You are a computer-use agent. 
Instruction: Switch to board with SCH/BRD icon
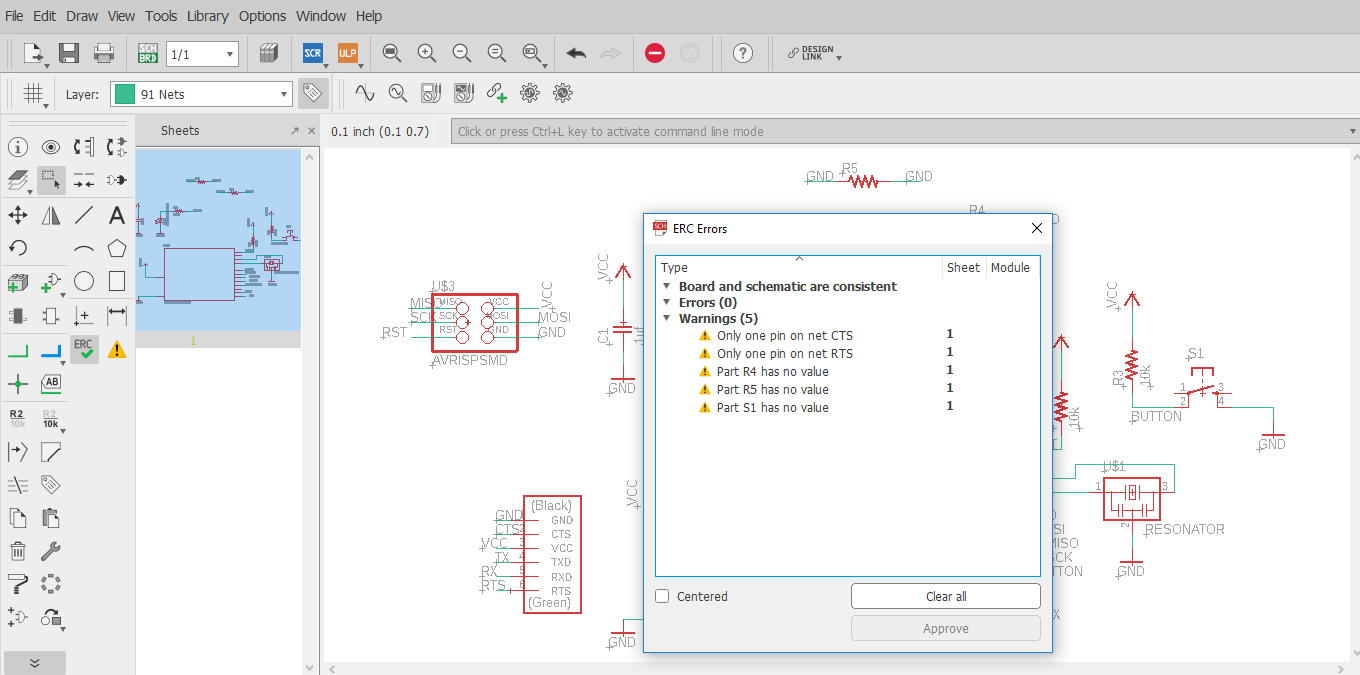tap(148, 53)
